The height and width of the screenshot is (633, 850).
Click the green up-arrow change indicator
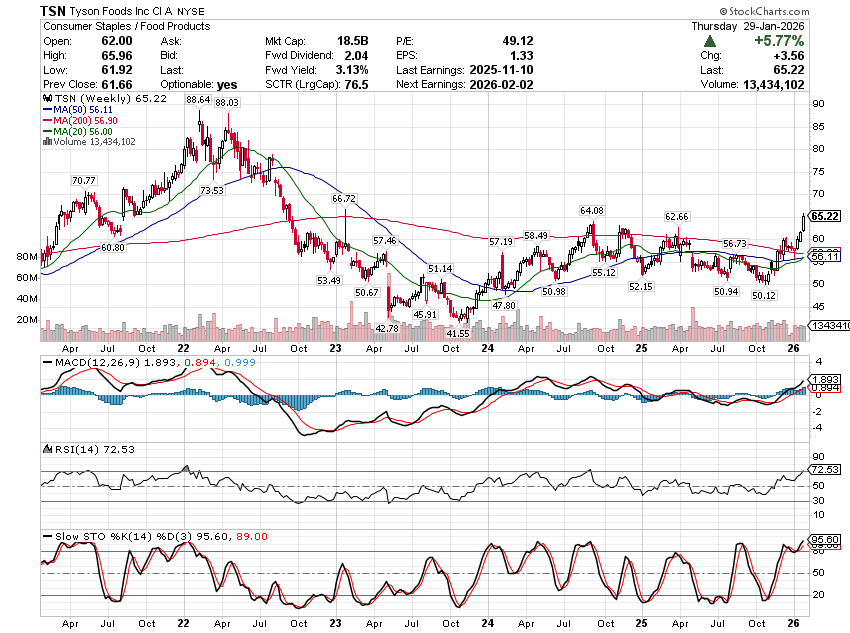point(710,41)
